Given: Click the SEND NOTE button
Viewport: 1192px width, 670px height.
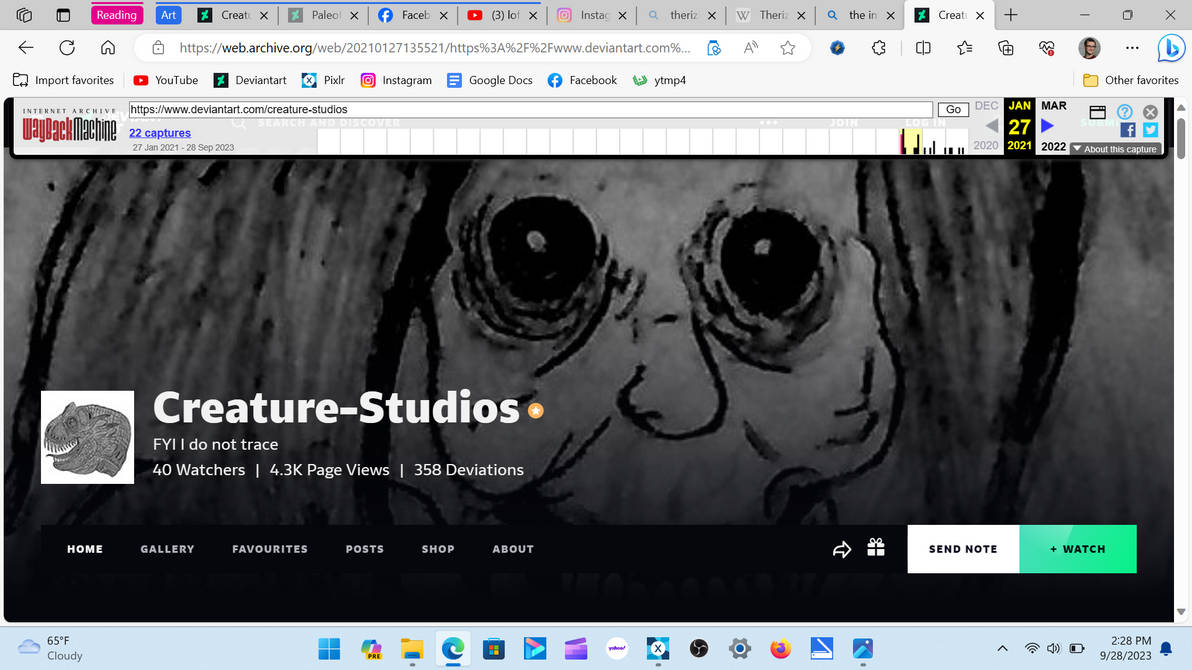Looking at the screenshot, I should 962,549.
